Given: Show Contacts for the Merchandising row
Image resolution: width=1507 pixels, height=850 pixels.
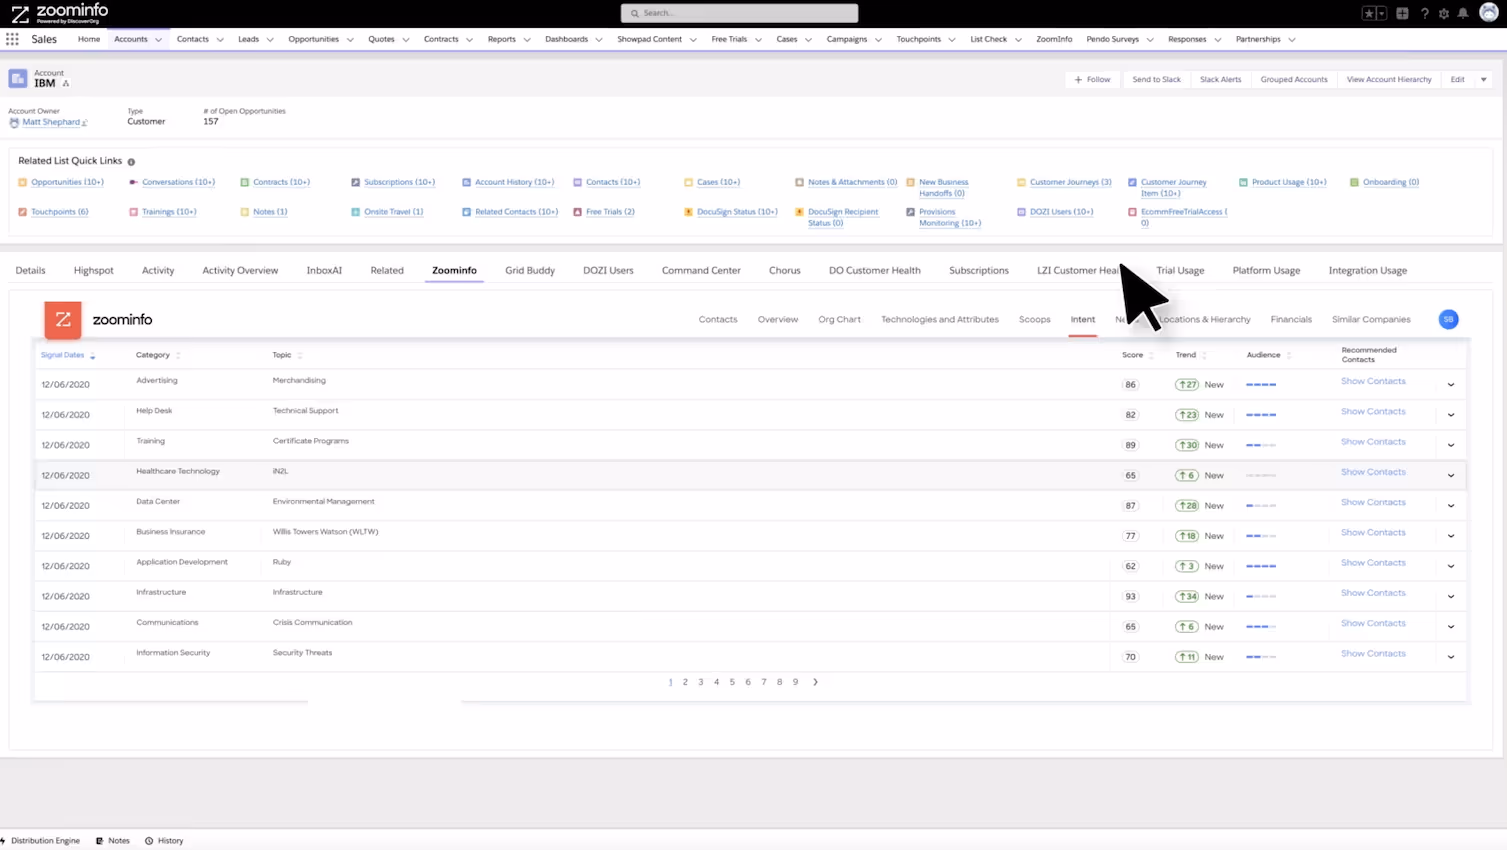Looking at the screenshot, I should [x=1373, y=381].
